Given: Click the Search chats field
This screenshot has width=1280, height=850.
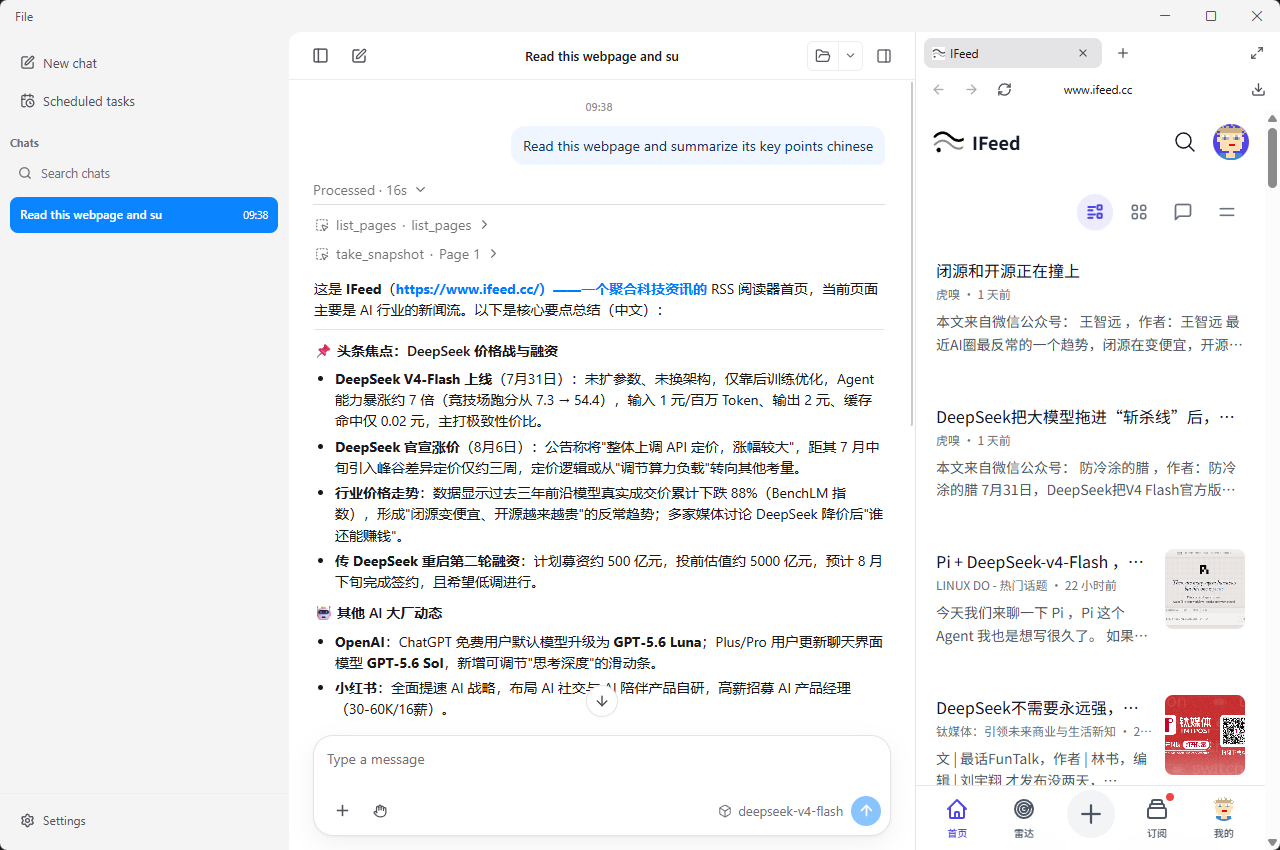Looking at the screenshot, I should click(144, 173).
